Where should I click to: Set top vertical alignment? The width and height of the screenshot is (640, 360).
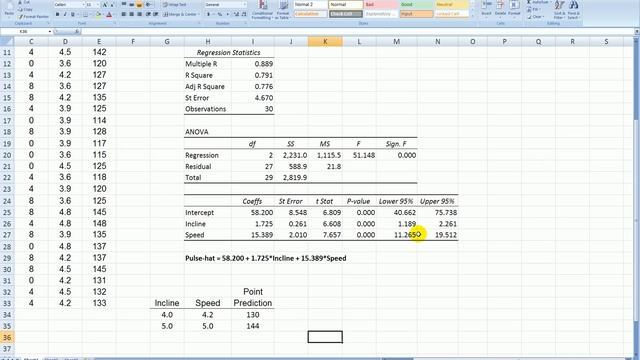pos(124,4)
